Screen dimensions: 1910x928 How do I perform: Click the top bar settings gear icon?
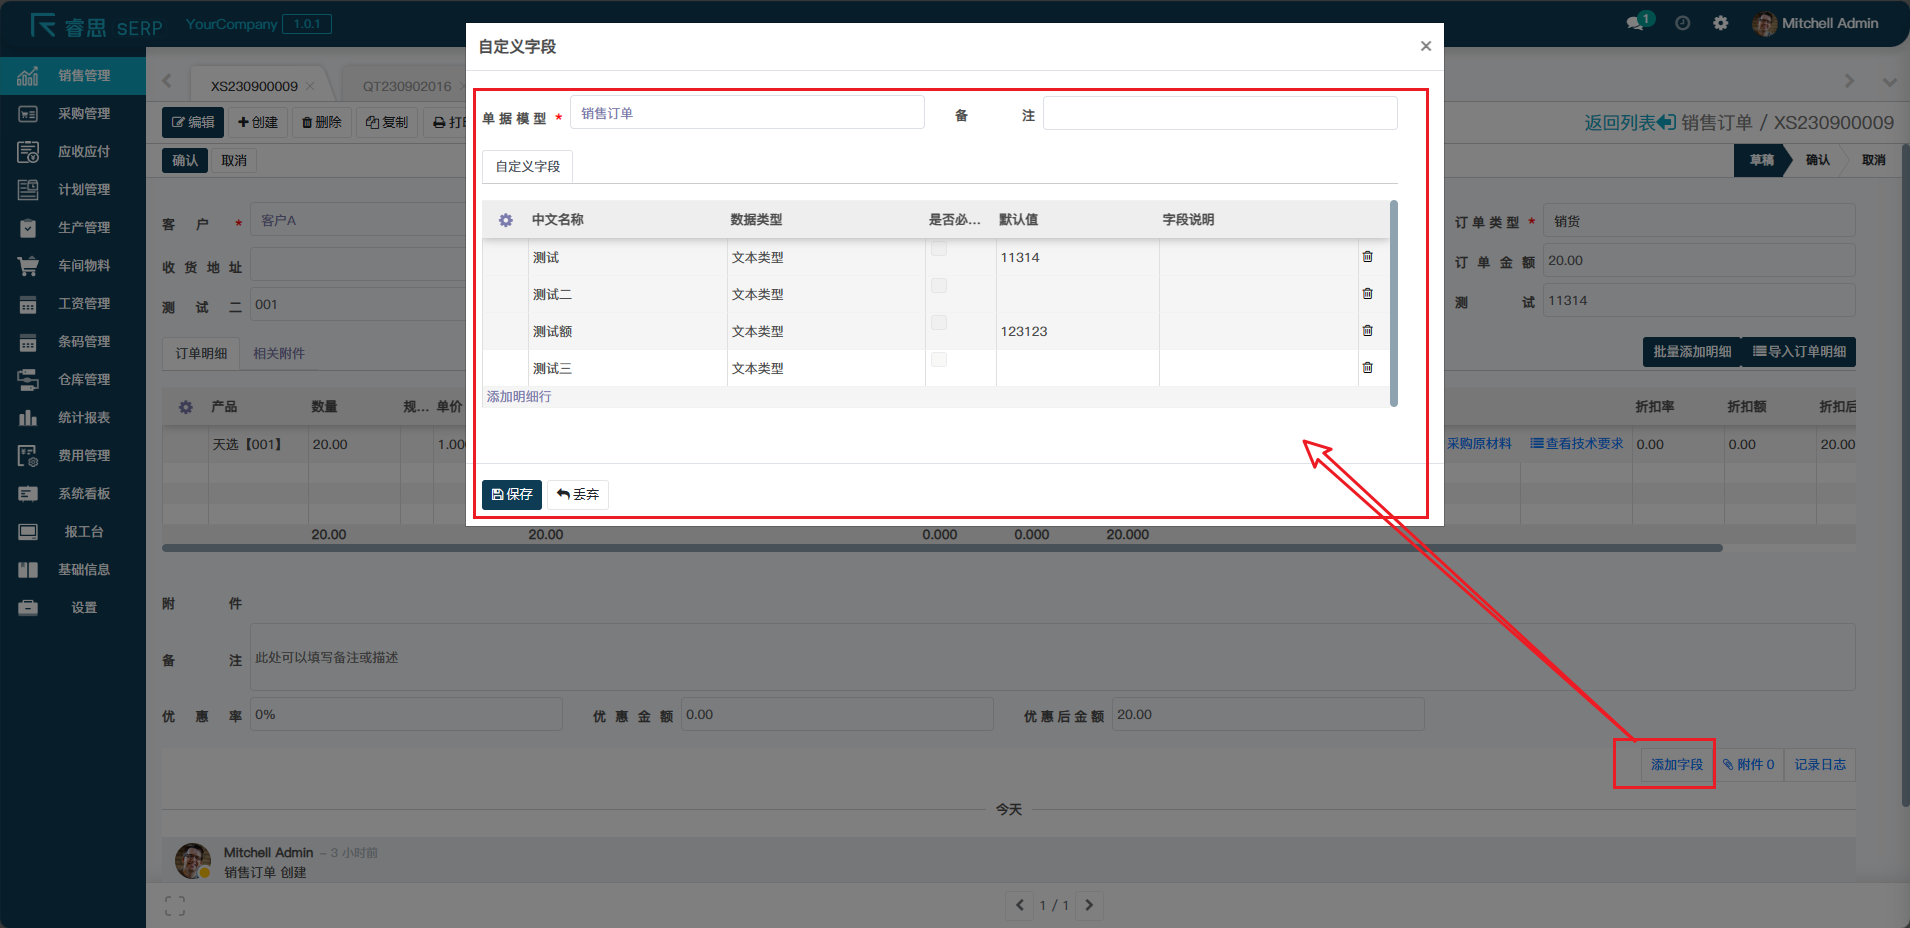[1720, 23]
